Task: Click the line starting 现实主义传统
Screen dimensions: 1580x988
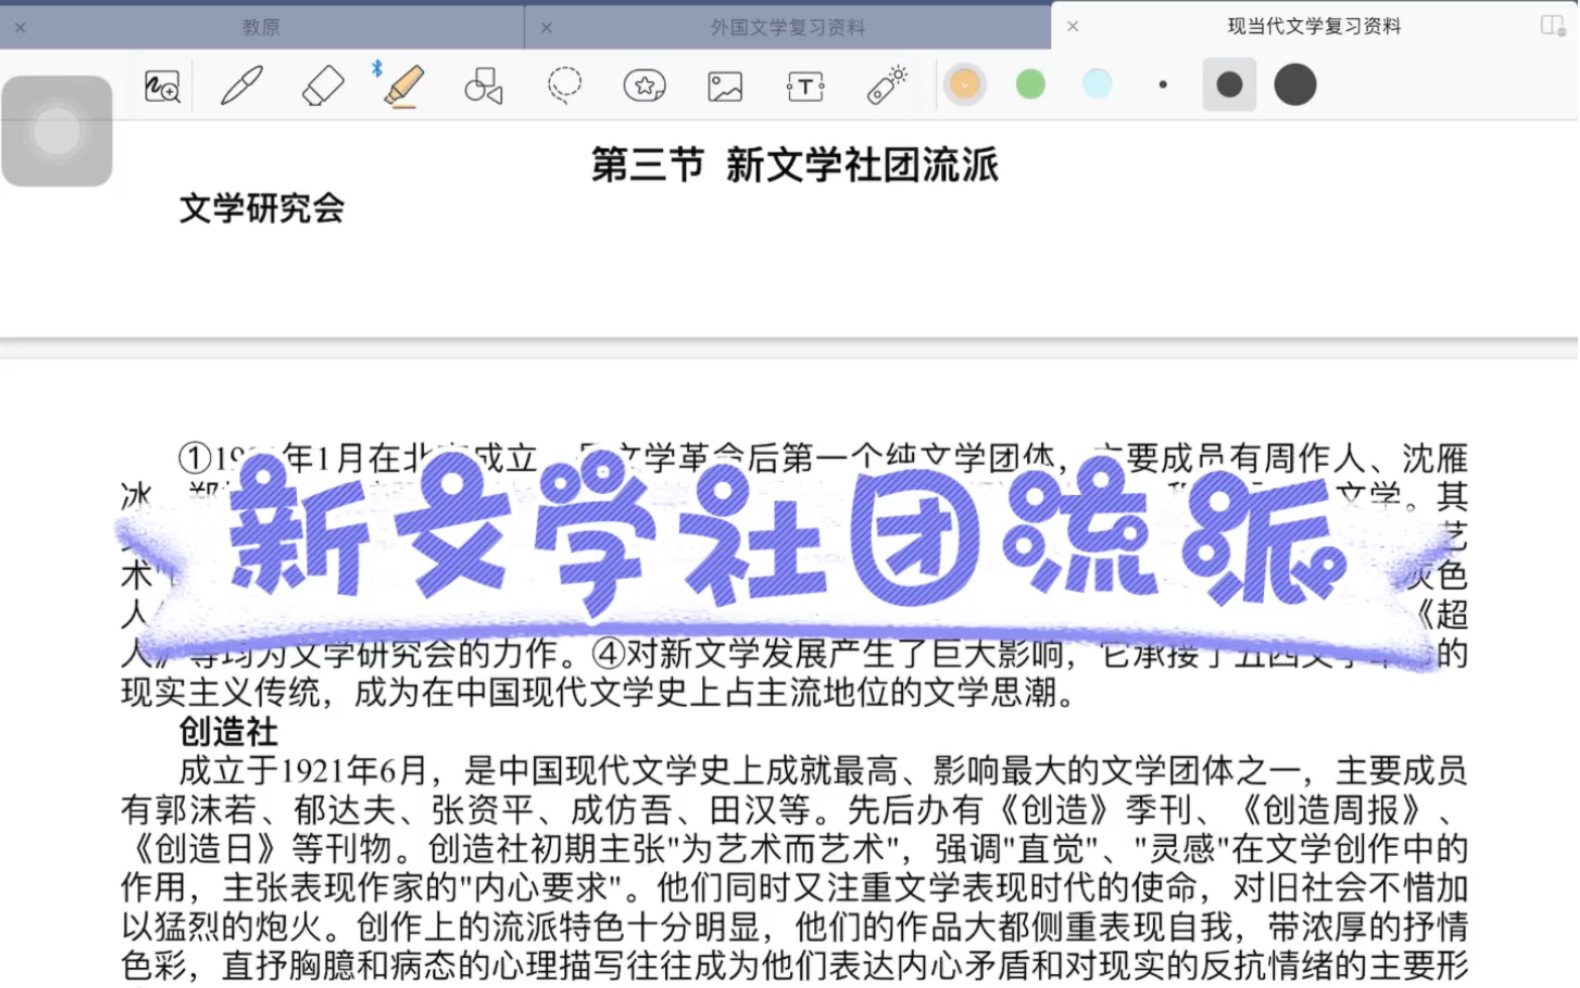Action: [x=598, y=692]
